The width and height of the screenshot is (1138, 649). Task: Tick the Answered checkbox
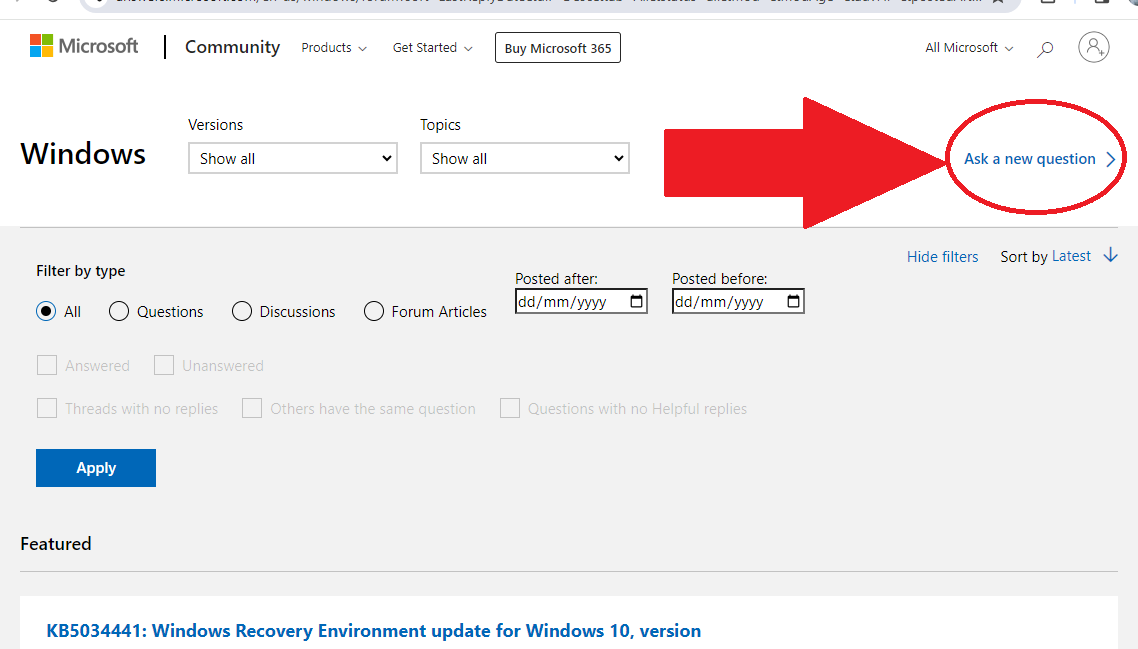click(x=47, y=365)
